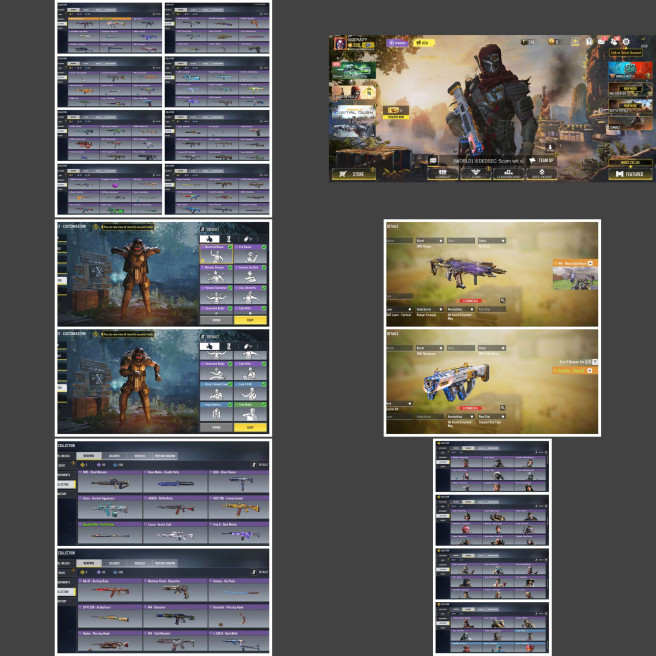Screen dimensions: 656x656
Task: Open the mail envelope icon in the lobby
Action: click(x=602, y=41)
